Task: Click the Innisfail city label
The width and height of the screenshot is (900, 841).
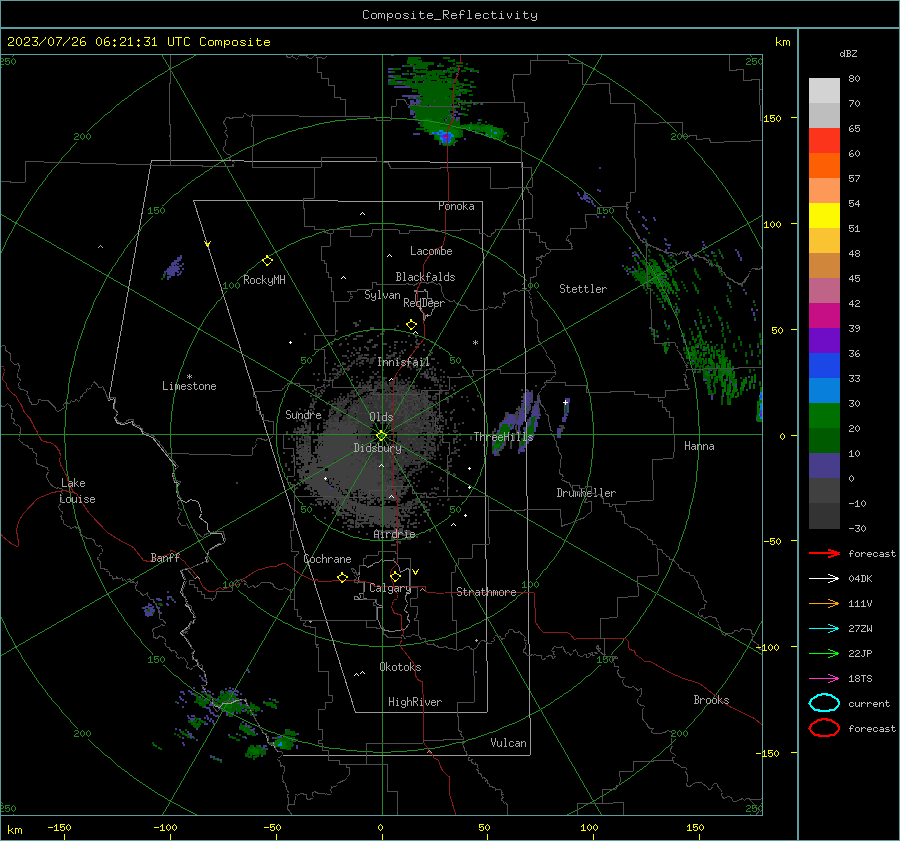Action: pyautogui.click(x=404, y=362)
